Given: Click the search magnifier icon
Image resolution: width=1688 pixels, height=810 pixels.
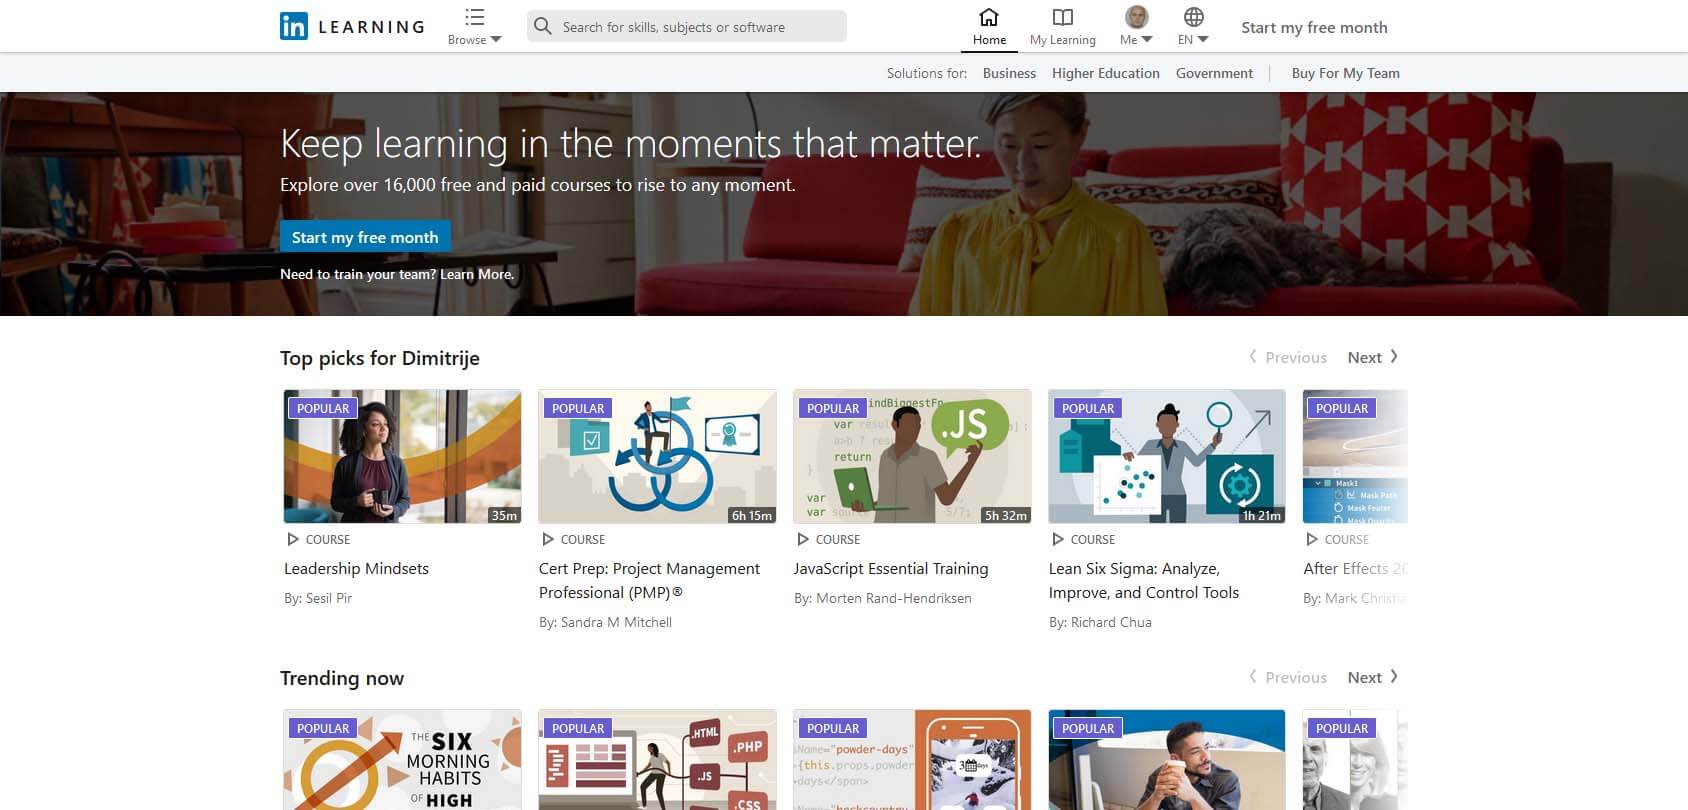Looking at the screenshot, I should pyautogui.click(x=543, y=26).
